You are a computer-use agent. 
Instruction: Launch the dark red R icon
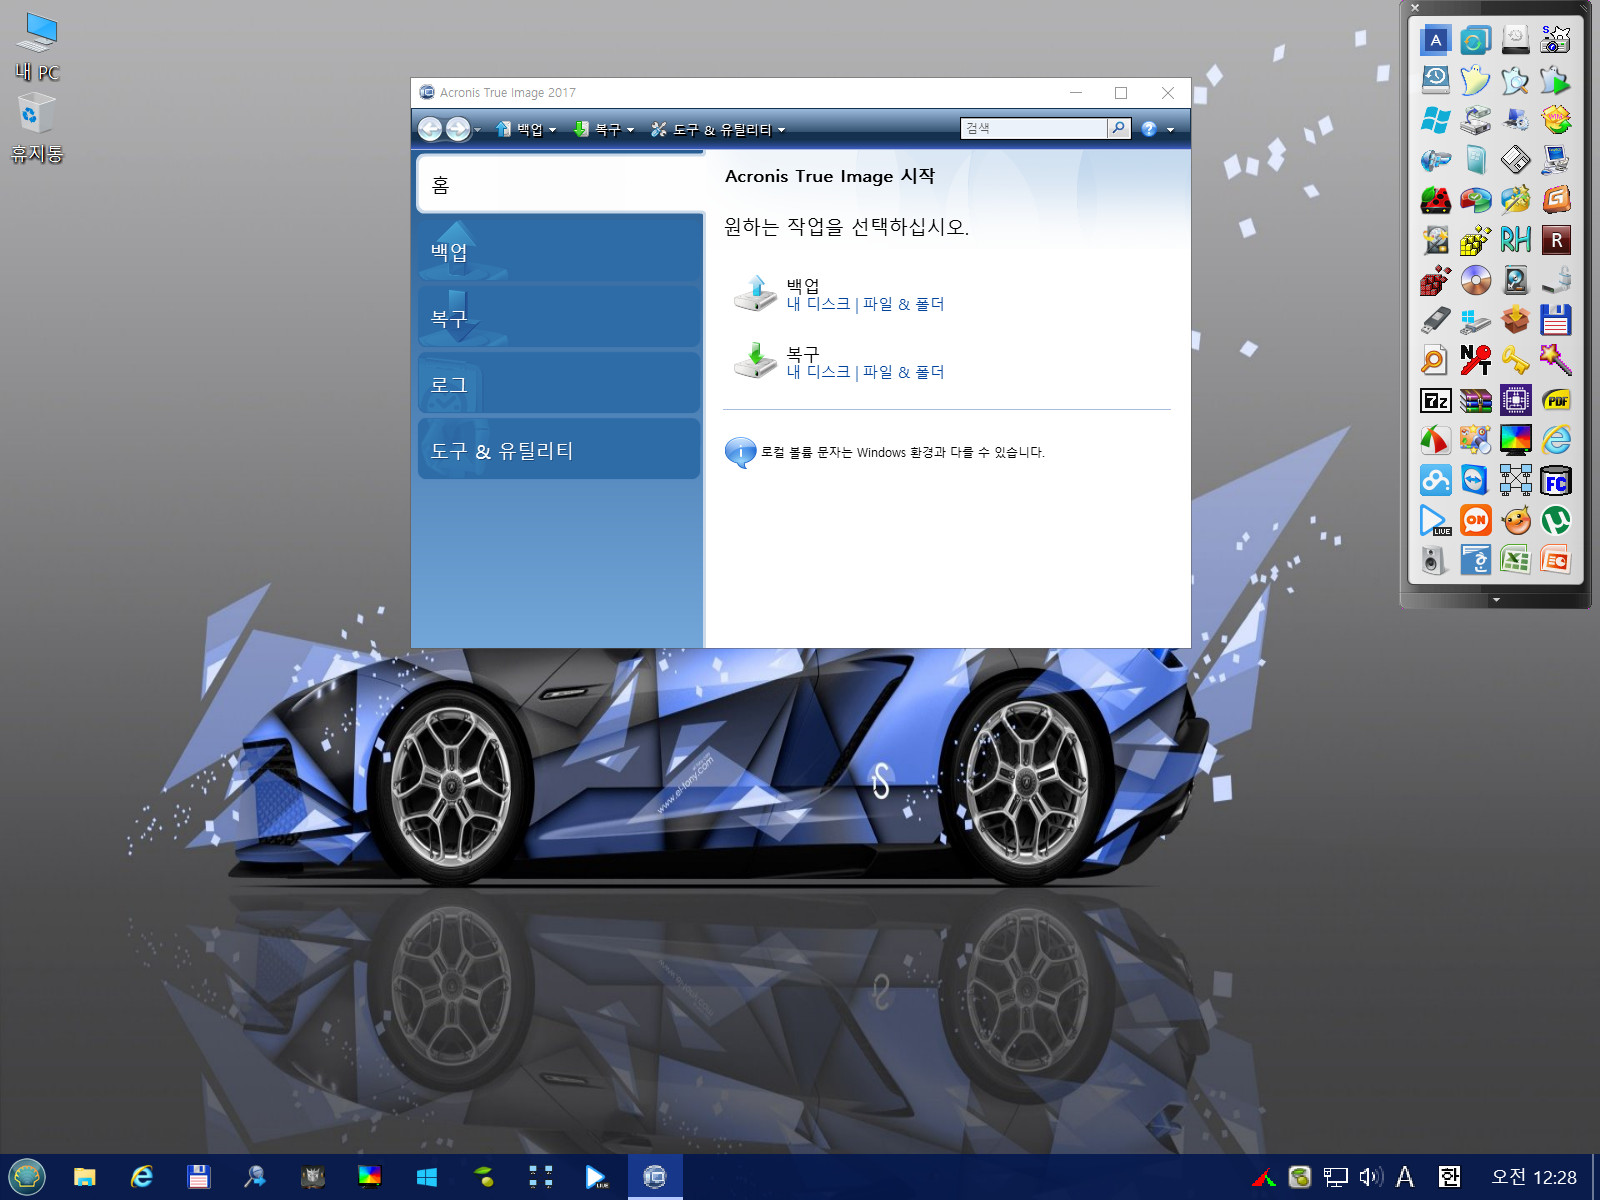[x=1556, y=240]
